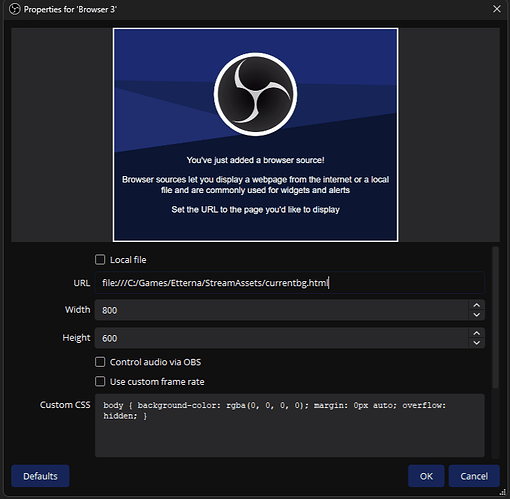Click into the Height field showing 600
Viewport: 510px width, 499px height.
(x=282, y=338)
